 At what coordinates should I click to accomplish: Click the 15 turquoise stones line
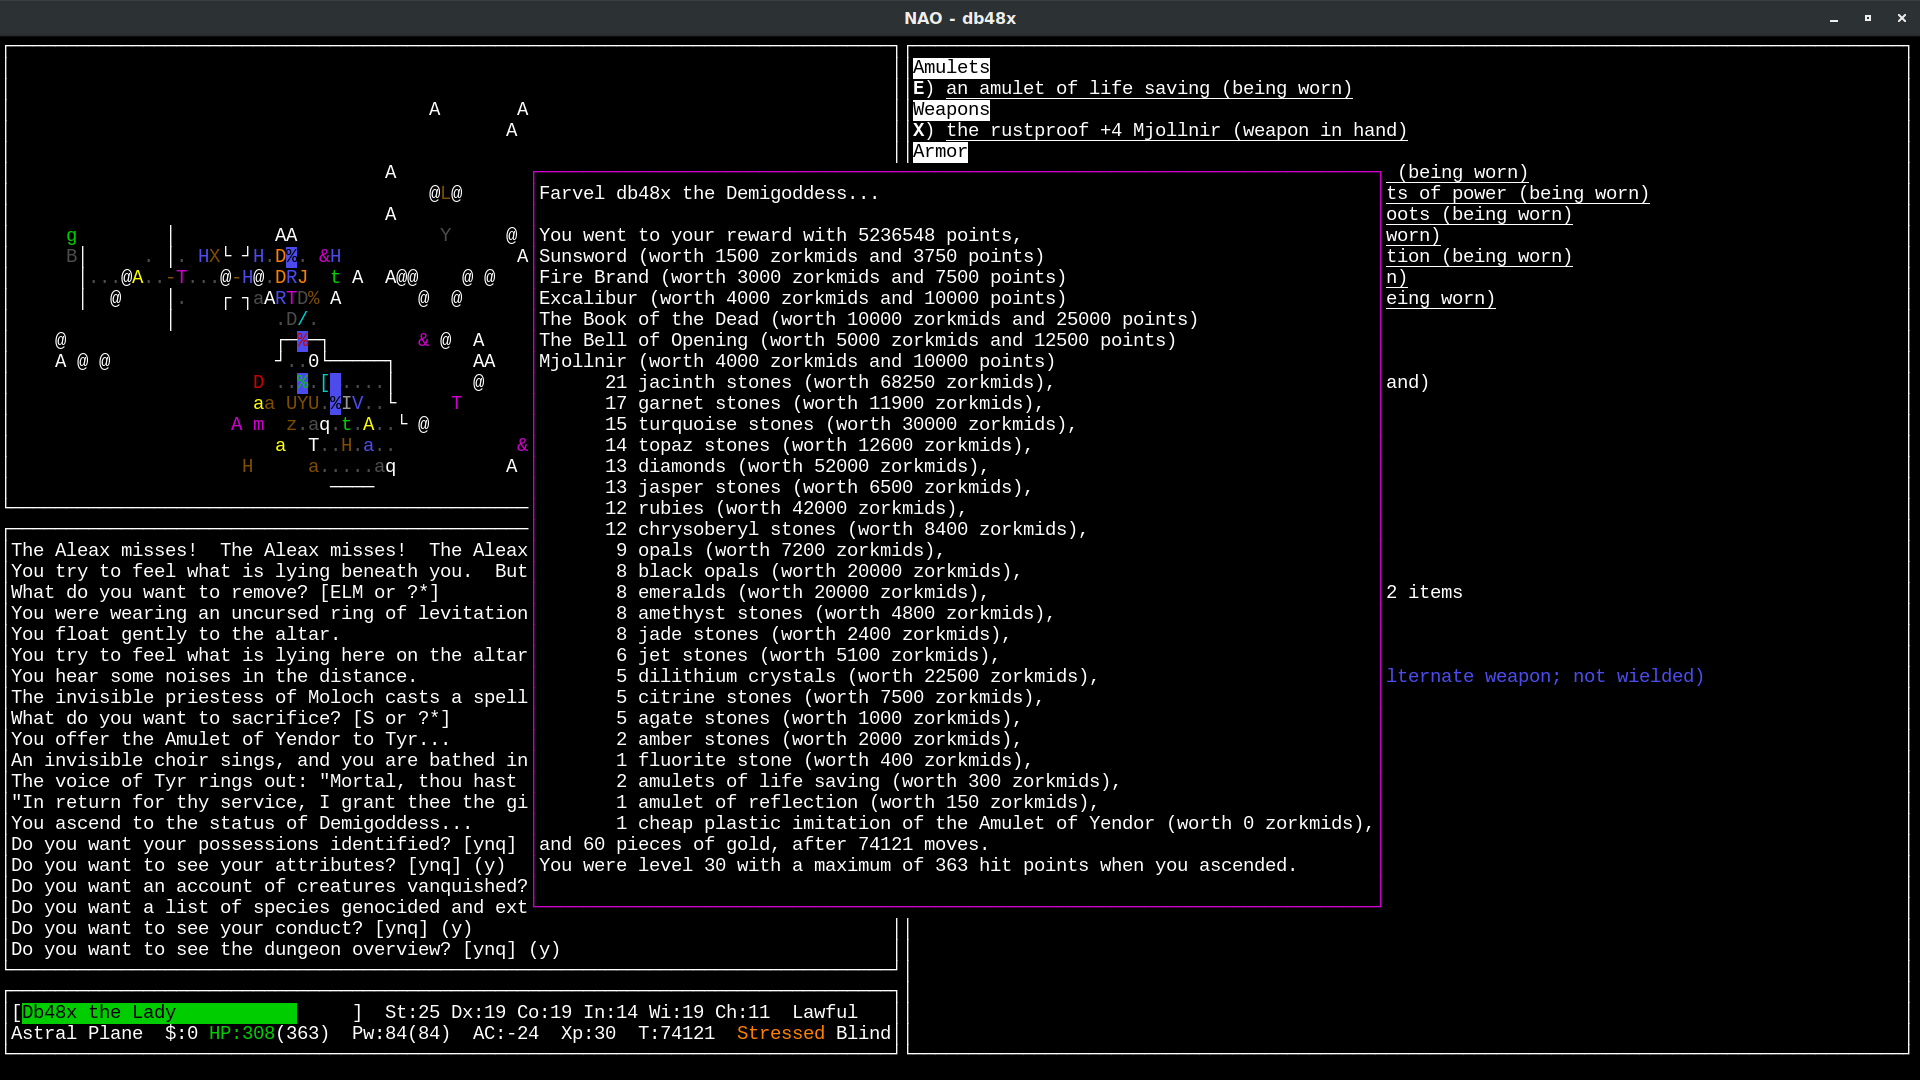pos(840,424)
